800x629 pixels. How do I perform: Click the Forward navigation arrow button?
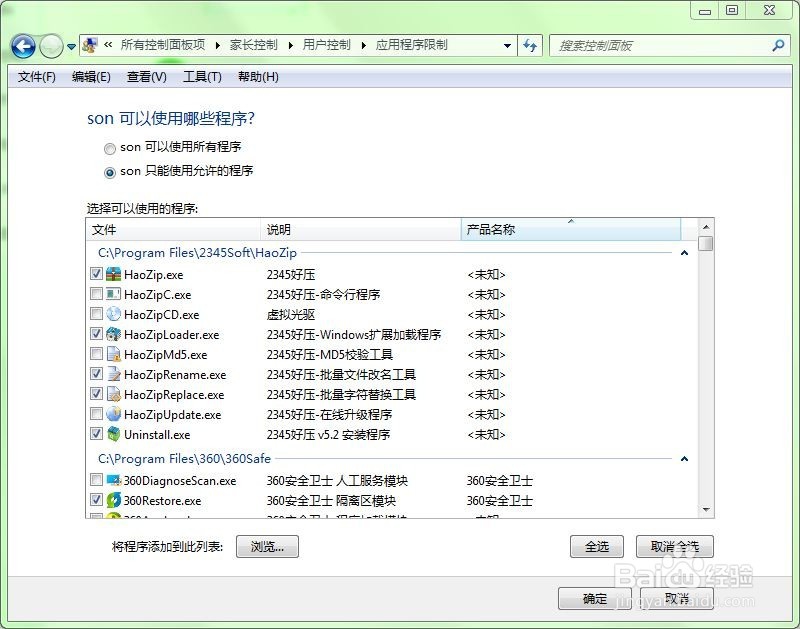point(52,46)
